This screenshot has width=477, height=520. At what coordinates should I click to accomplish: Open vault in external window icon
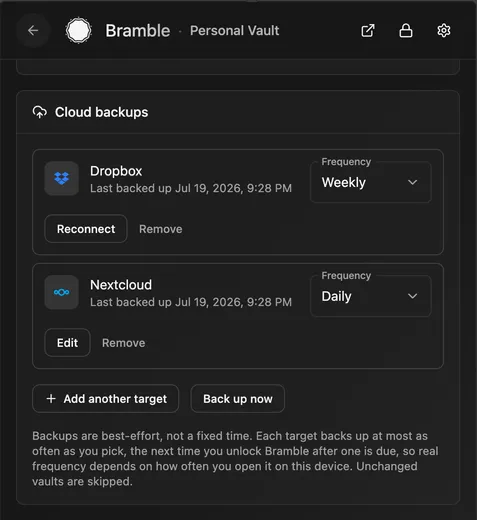368,31
